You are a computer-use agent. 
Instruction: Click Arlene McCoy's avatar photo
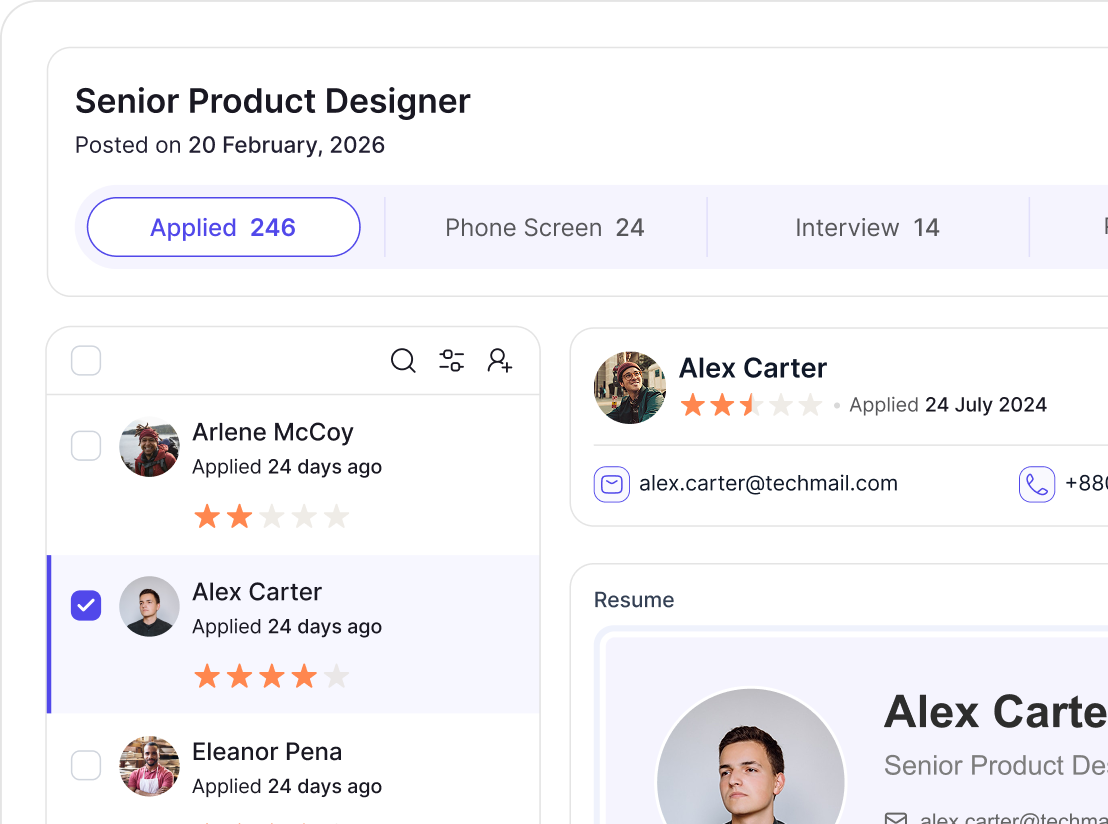[x=149, y=447]
